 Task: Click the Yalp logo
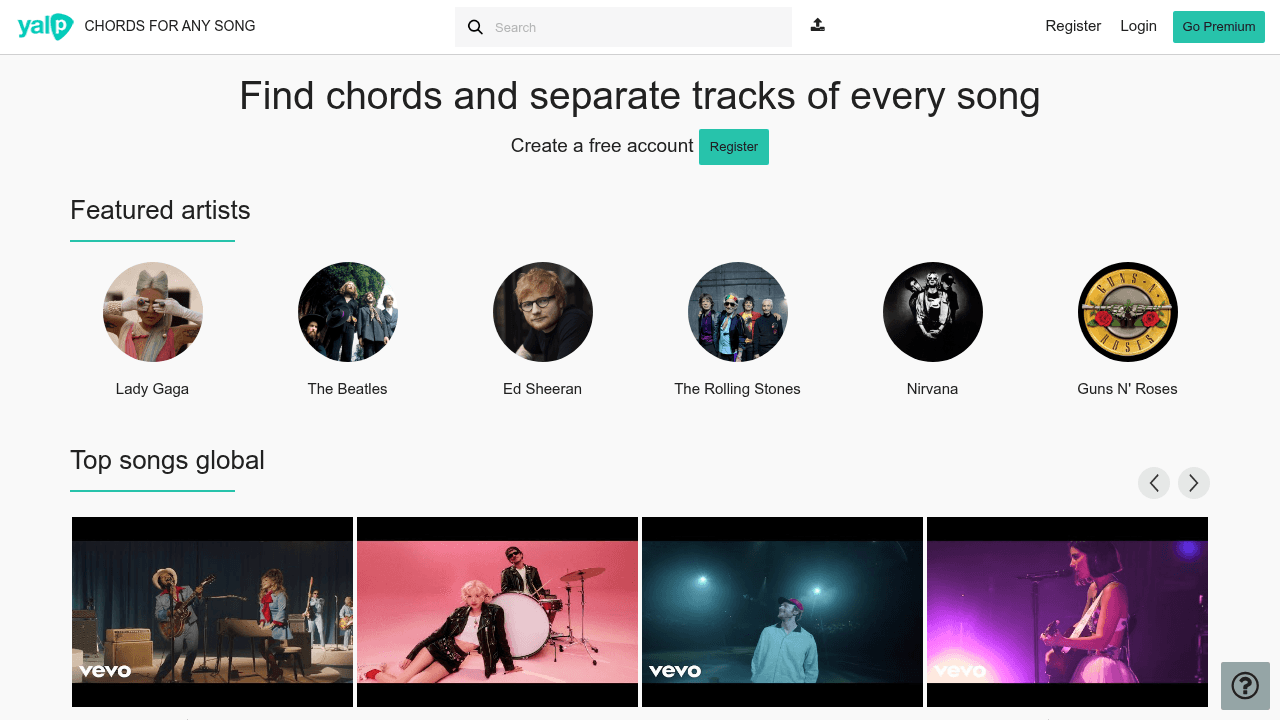(x=45, y=26)
